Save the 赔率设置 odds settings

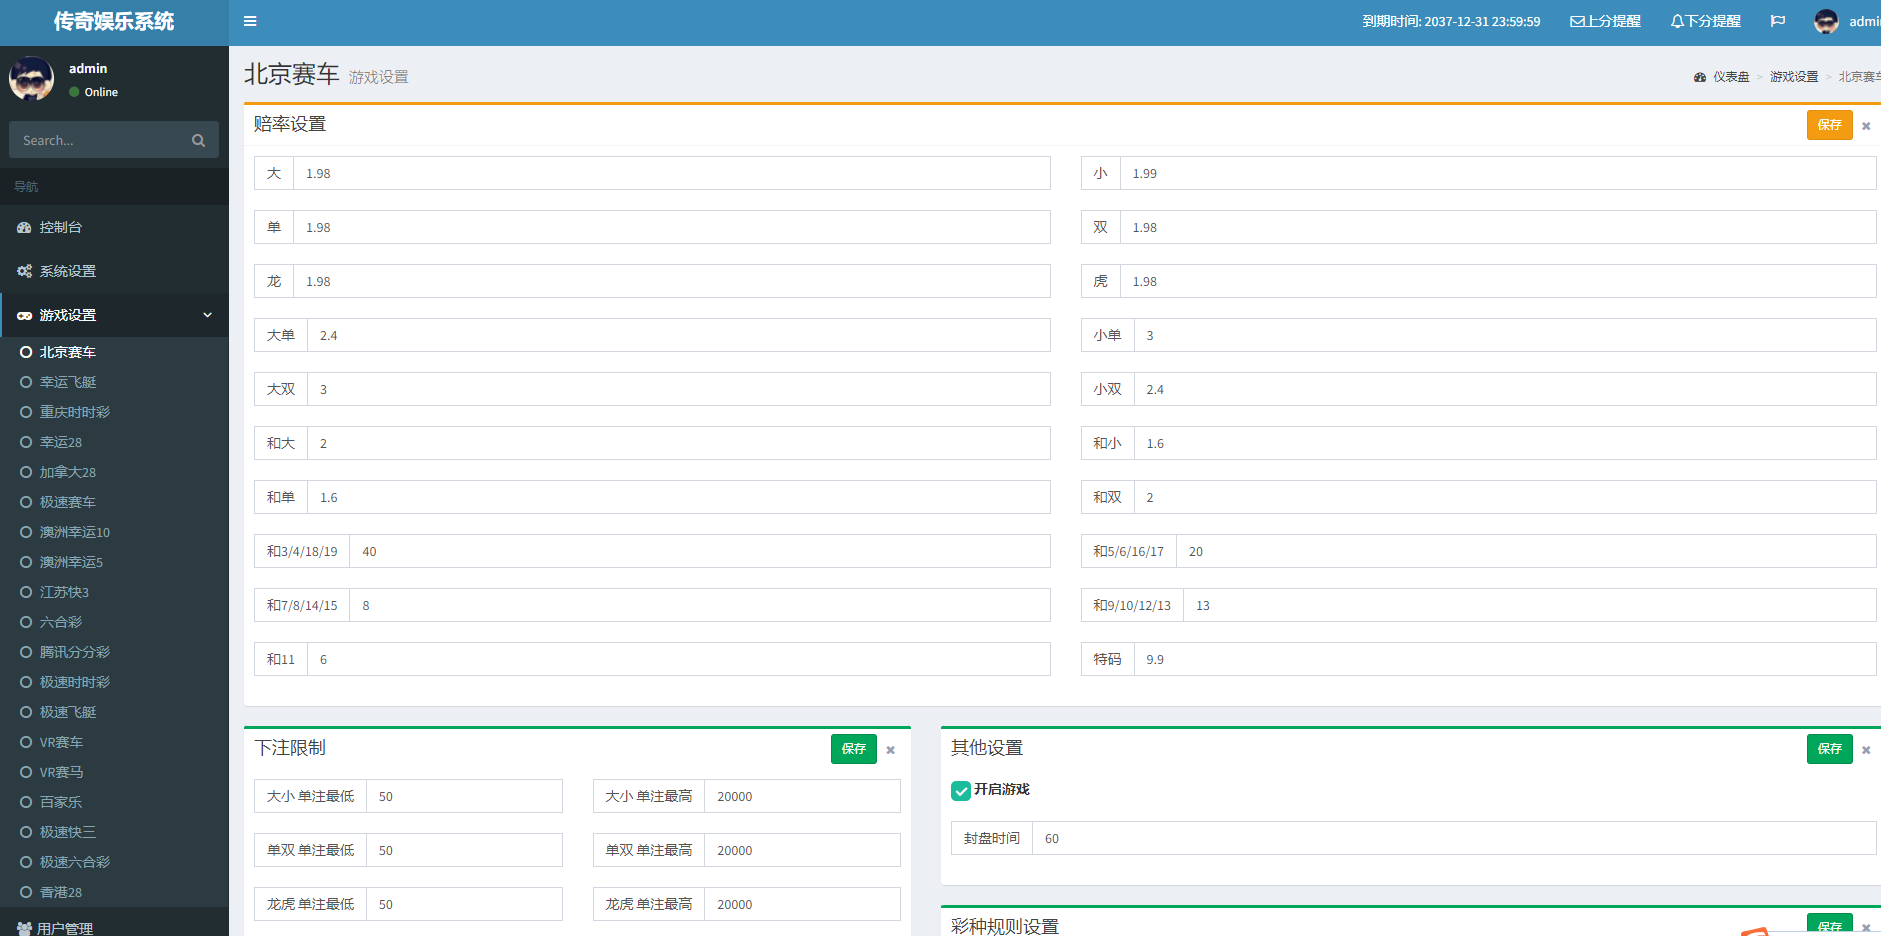click(1829, 125)
